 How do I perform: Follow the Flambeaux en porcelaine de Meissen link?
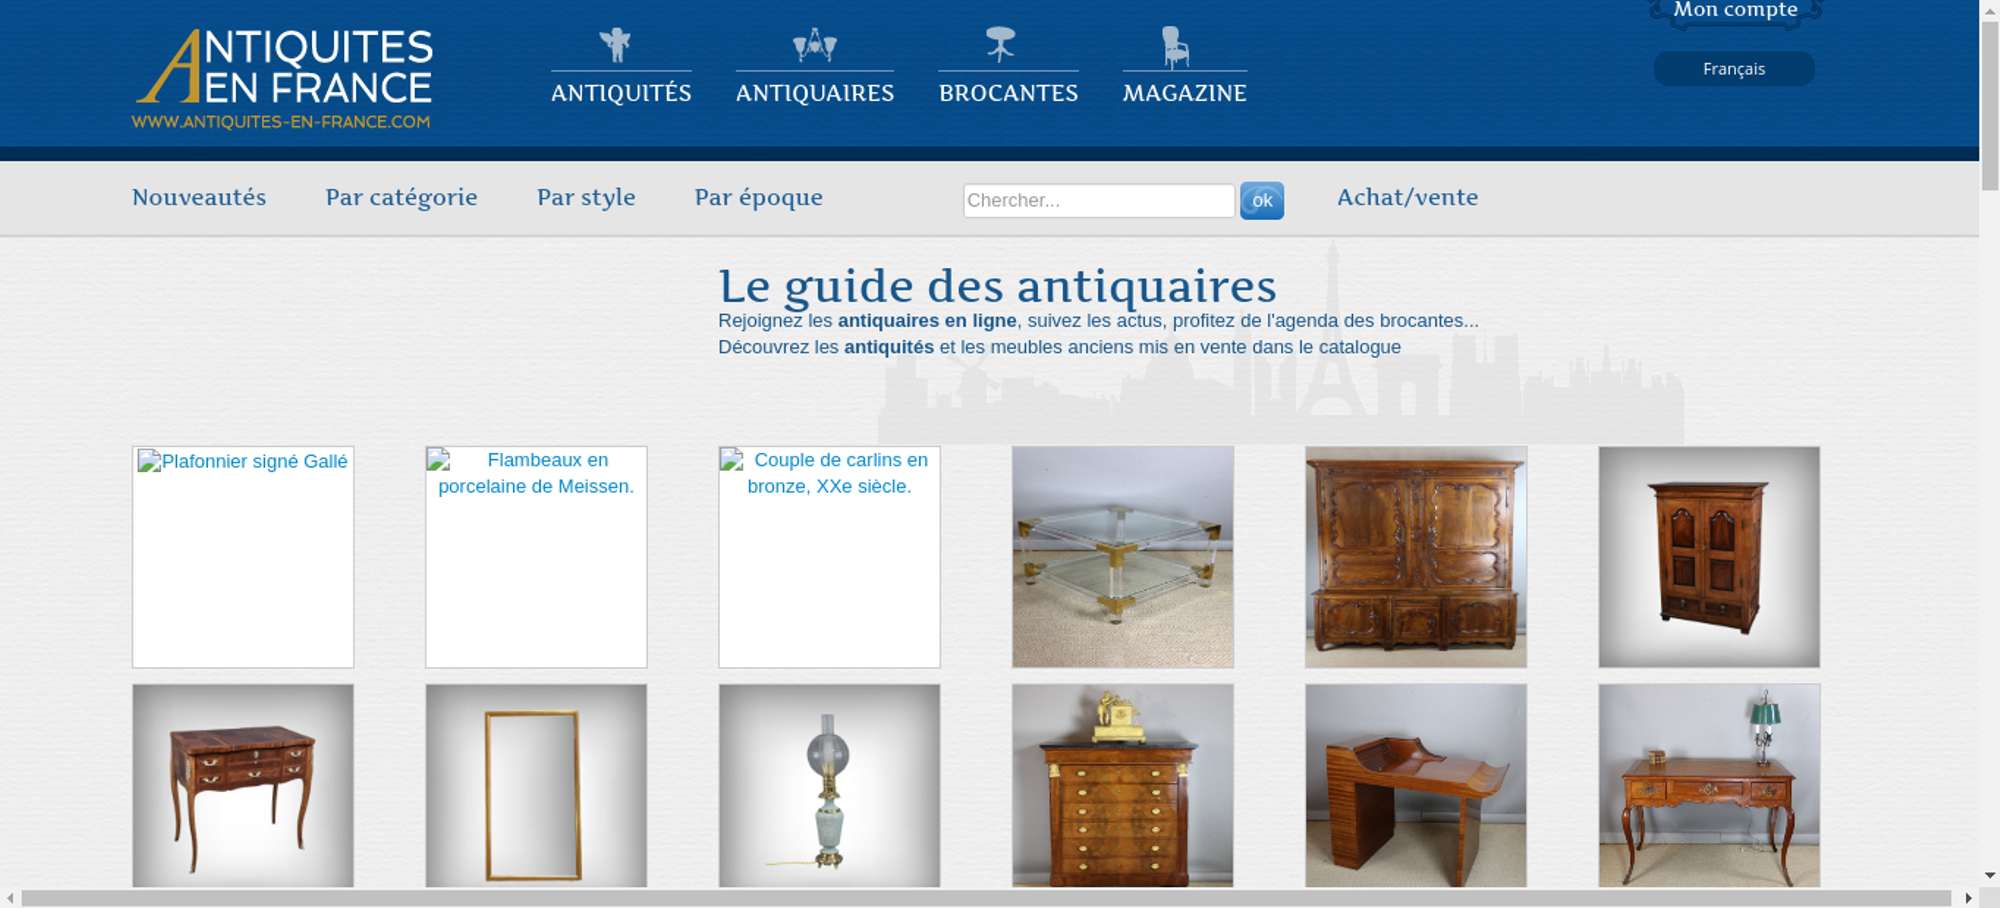537,473
